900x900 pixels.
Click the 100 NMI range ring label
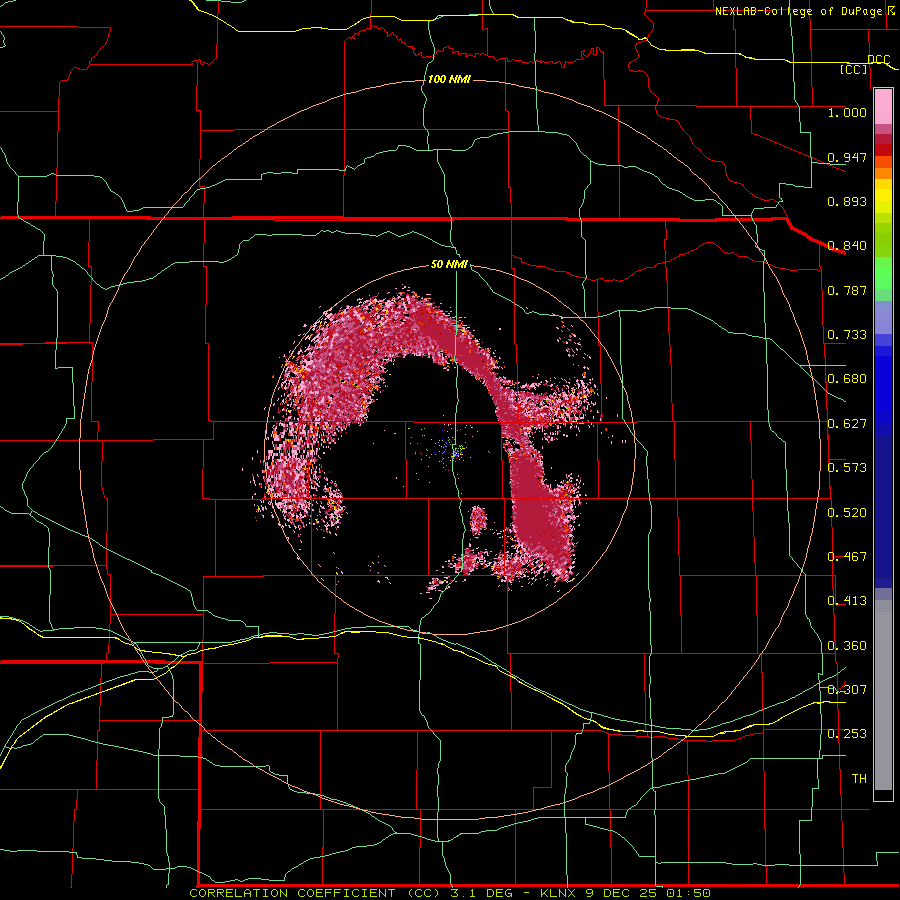tap(449, 79)
